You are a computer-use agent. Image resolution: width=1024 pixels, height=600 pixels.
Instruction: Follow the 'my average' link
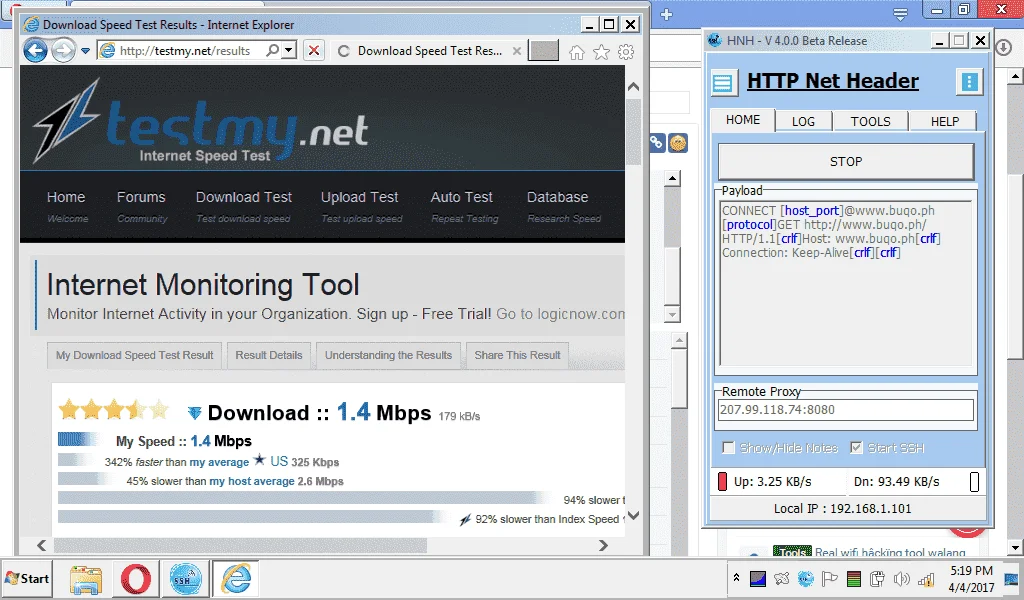219,462
